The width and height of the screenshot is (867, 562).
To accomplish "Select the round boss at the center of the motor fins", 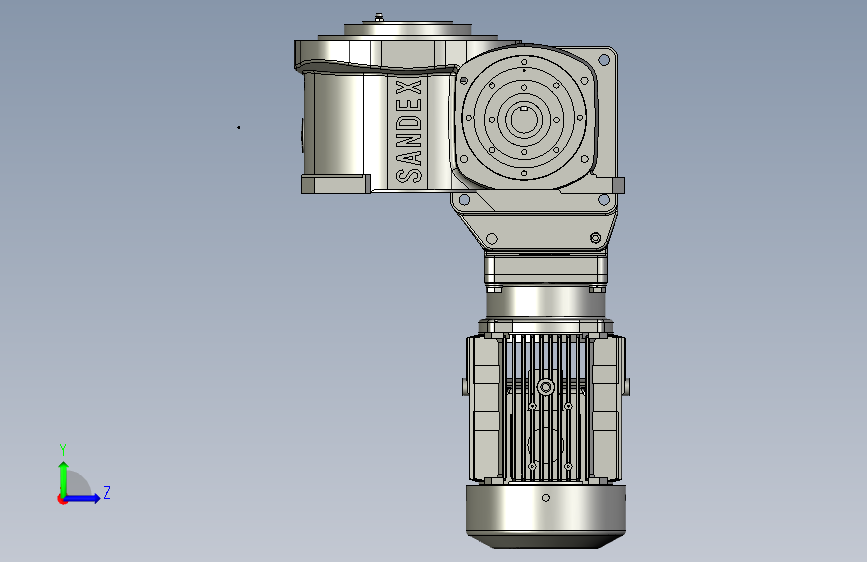I will pyautogui.click(x=546, y=387).
